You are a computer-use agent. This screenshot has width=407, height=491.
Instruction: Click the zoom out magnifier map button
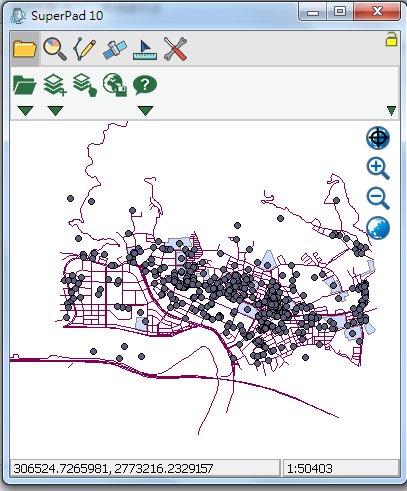pos(378,198)
